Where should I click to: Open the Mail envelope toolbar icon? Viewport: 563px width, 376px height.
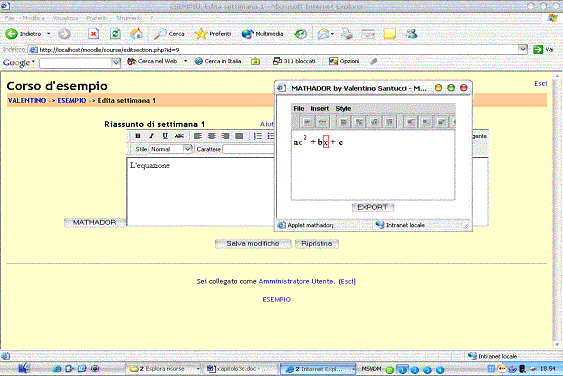pyautogui.click(x=323, y=34)
